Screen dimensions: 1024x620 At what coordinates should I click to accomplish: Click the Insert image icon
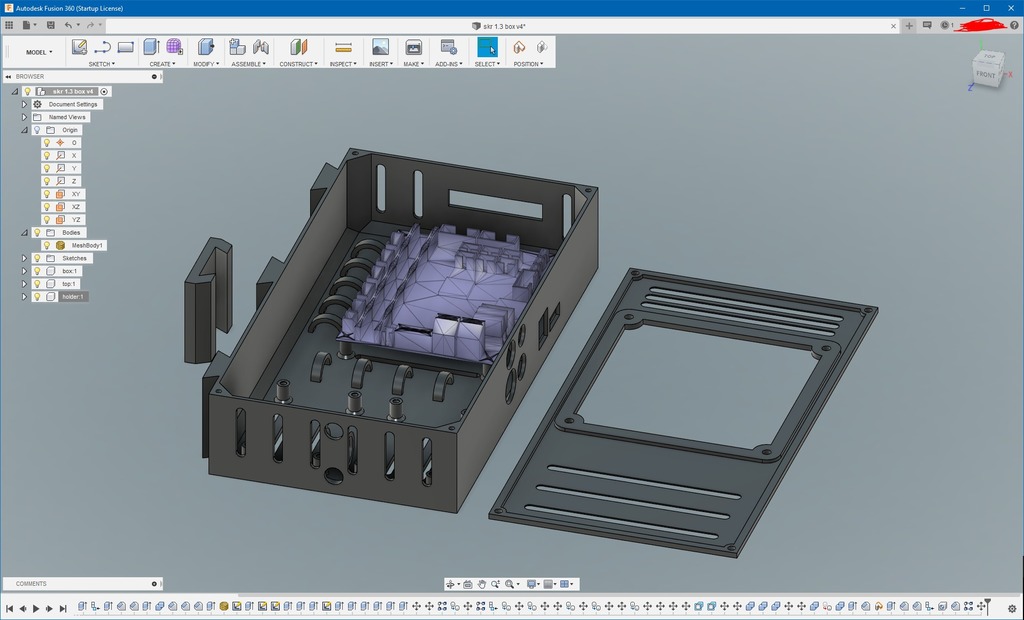[380, 47]
